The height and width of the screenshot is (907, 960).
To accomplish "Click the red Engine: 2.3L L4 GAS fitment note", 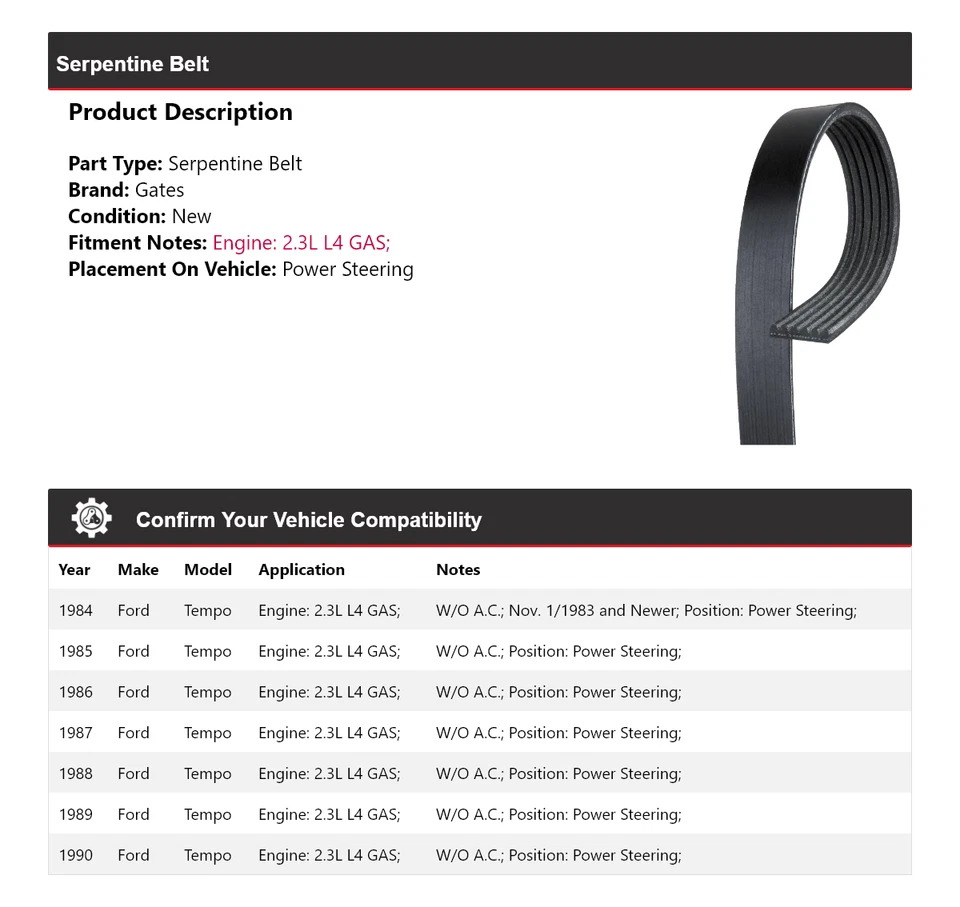I will coord(301,242).
